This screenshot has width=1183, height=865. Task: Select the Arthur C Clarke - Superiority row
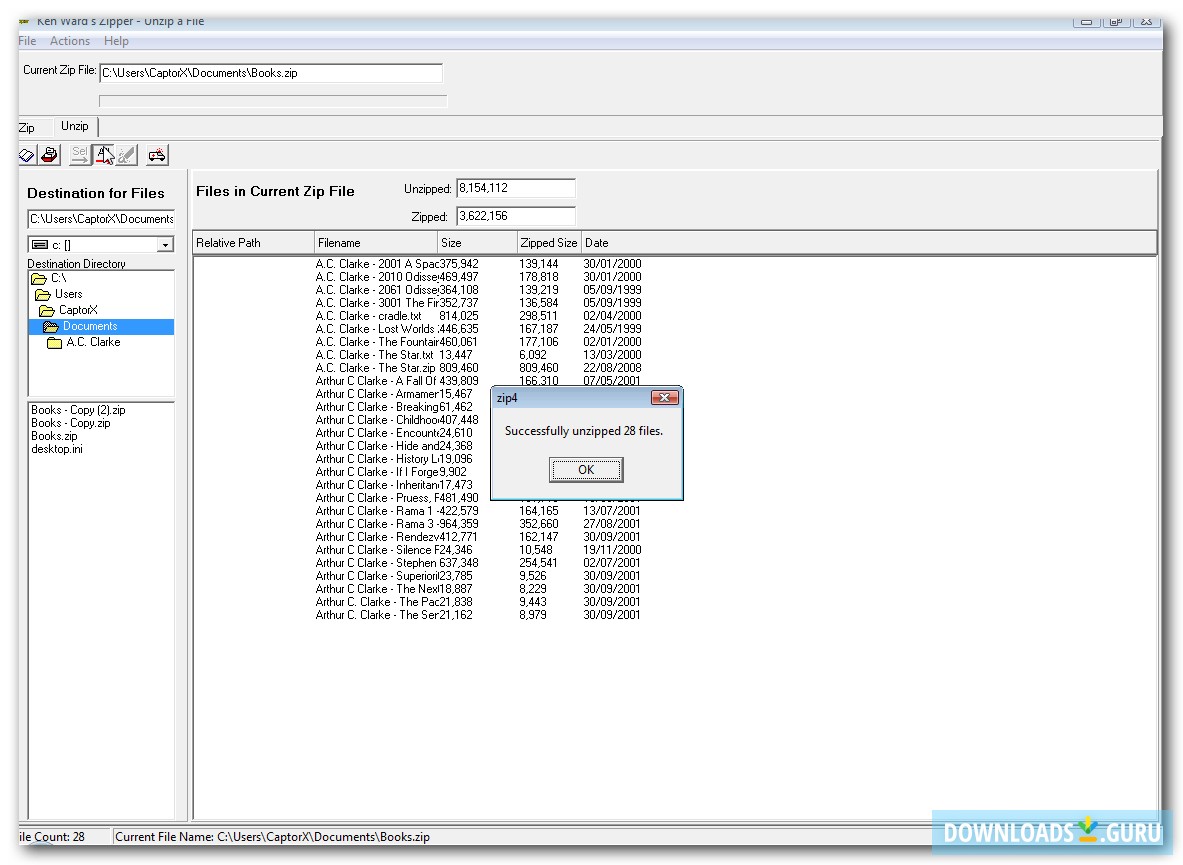[478, 576]
